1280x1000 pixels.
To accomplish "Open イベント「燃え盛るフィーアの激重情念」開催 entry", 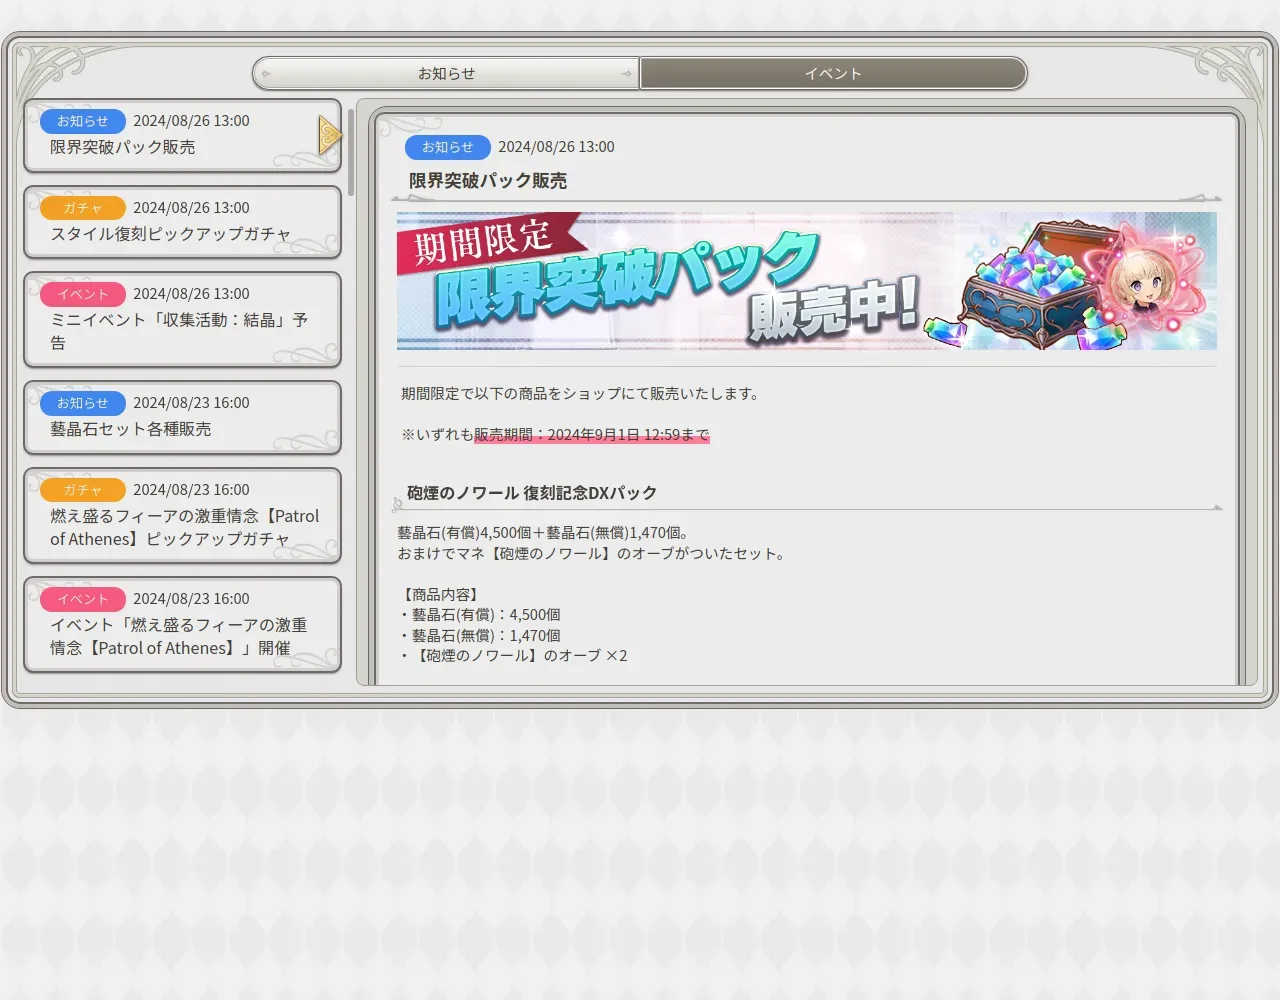I will tap(182, 624).
